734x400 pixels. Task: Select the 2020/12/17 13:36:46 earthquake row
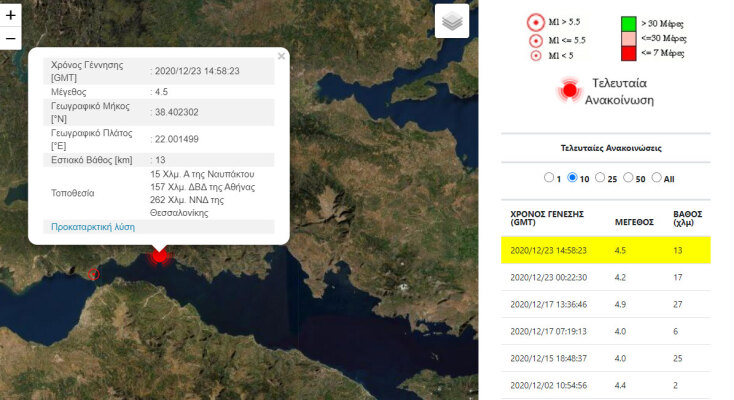[x=605, y=305]
